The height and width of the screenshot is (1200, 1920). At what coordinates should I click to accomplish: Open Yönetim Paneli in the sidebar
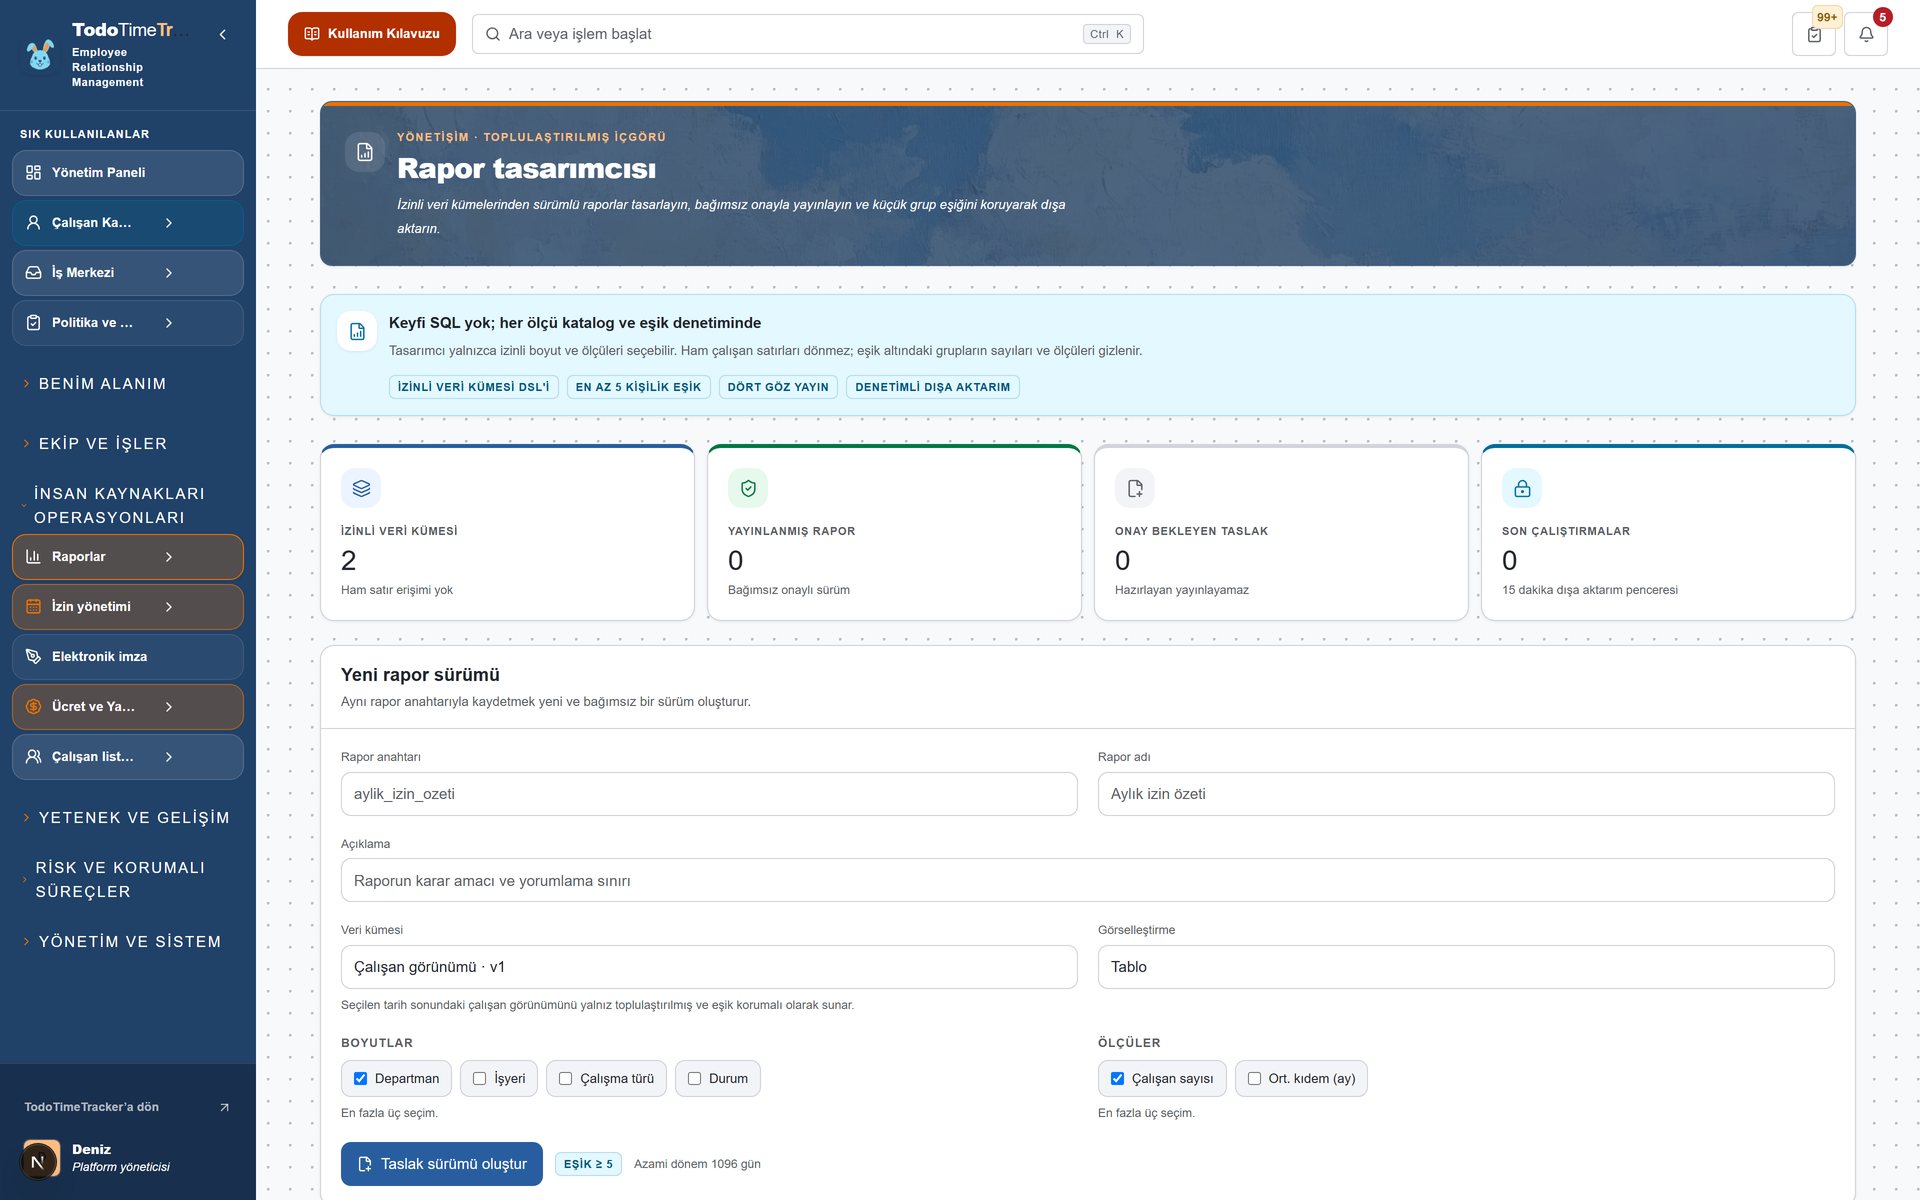click(x=128, y=173)
